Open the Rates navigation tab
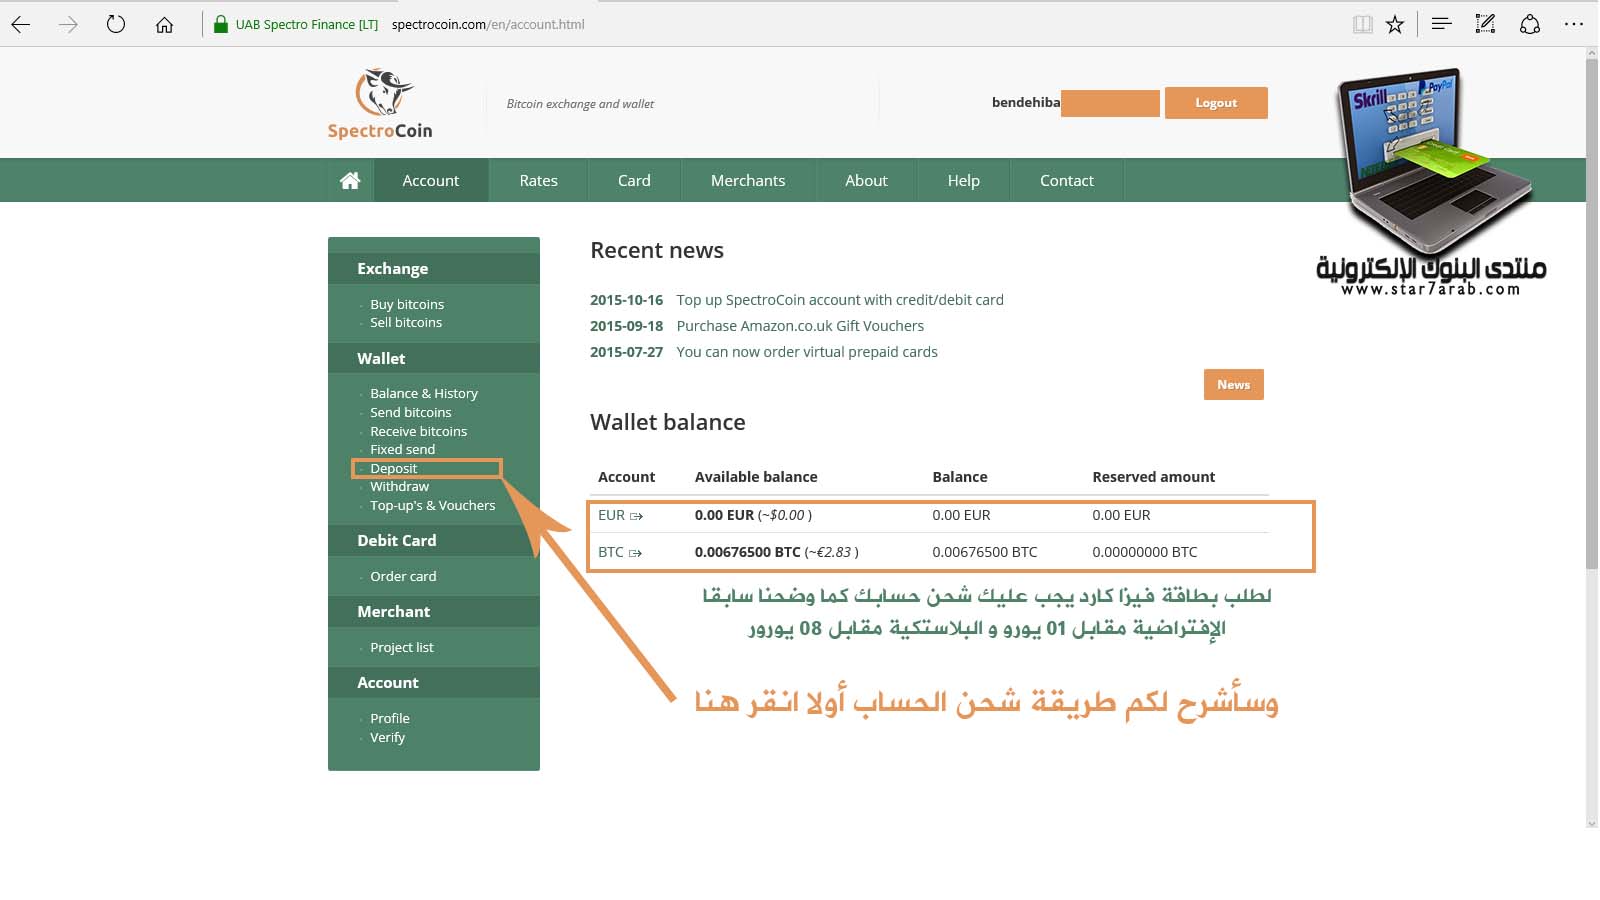 (x=538, y=180)
